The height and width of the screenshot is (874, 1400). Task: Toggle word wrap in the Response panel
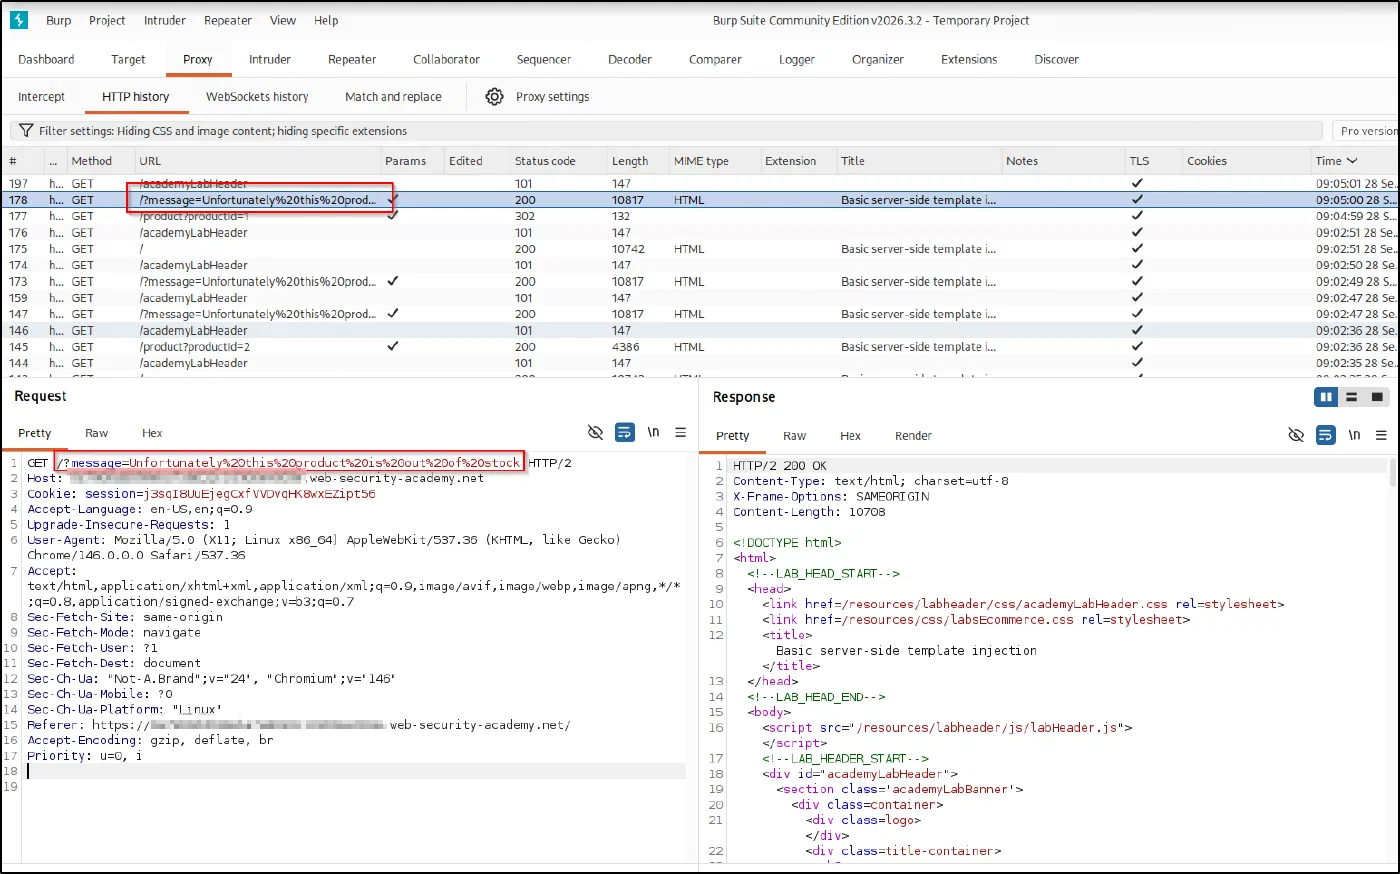[x=1326, y=435]
